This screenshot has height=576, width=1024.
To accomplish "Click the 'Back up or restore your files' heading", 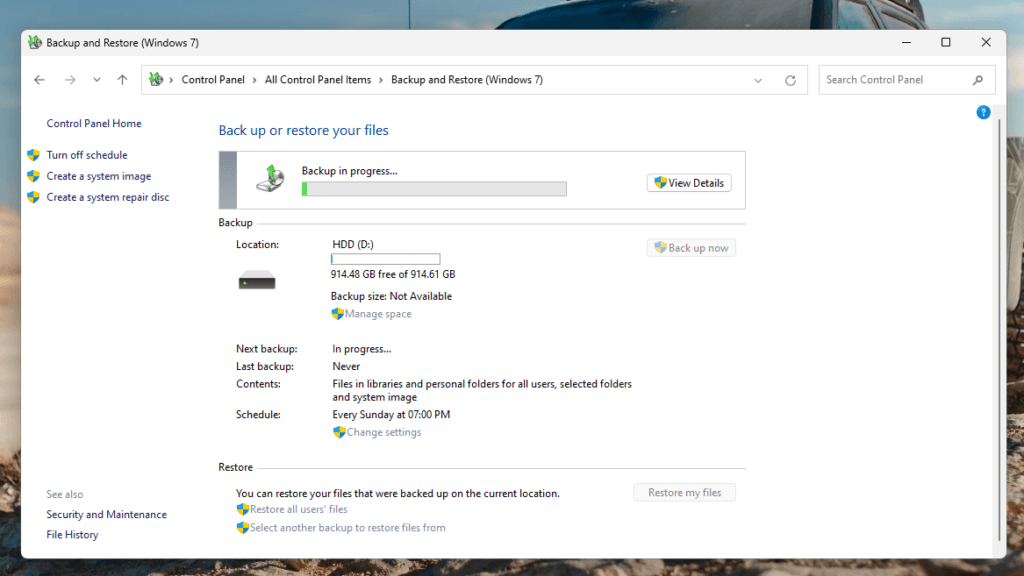I will click(303, 130).
